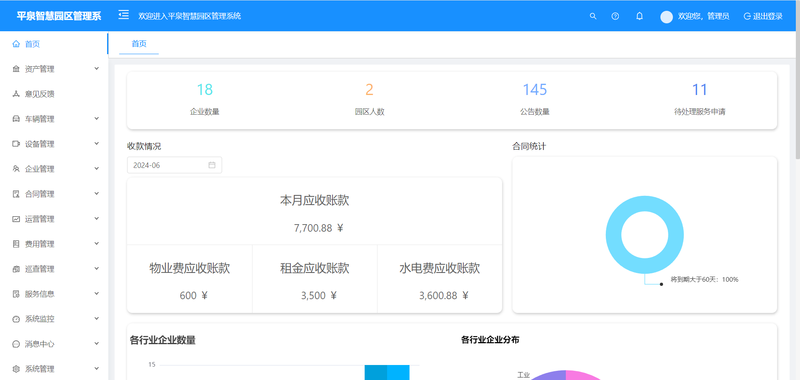
Task: Expand the 消息中心 chevron
Action: 97,343
